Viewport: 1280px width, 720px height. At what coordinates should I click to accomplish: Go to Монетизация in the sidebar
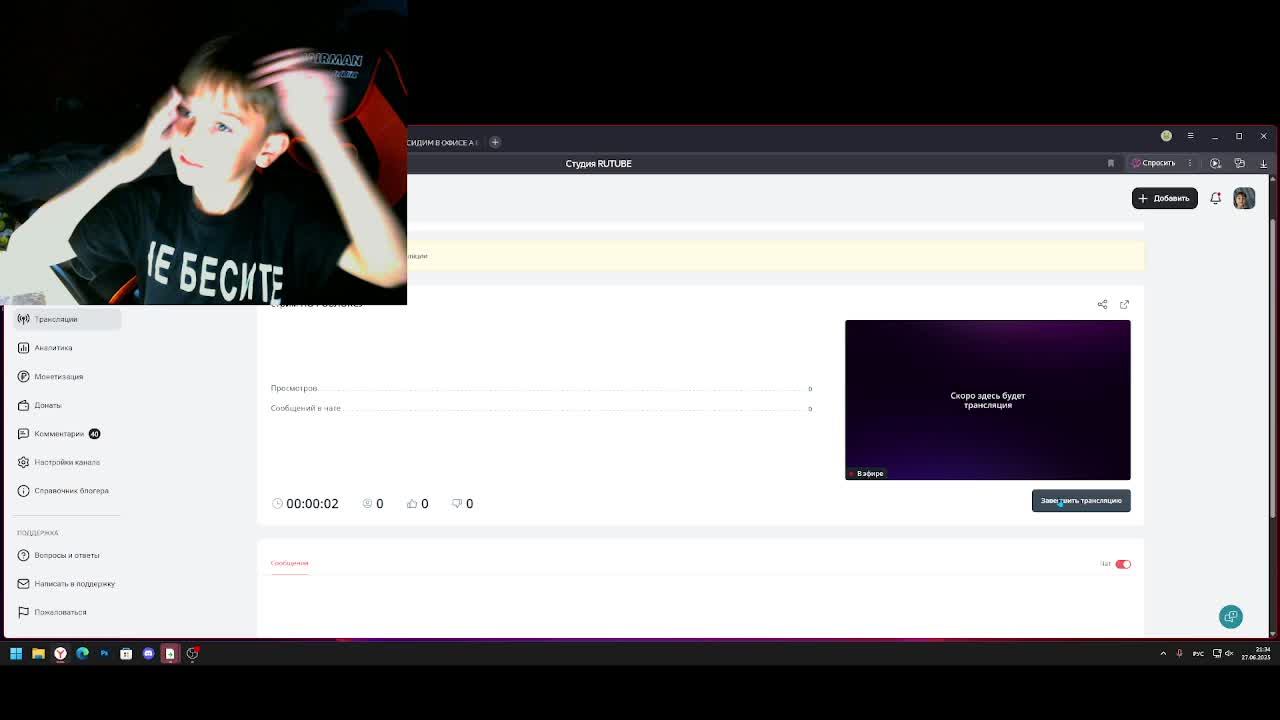pos(58,377)
